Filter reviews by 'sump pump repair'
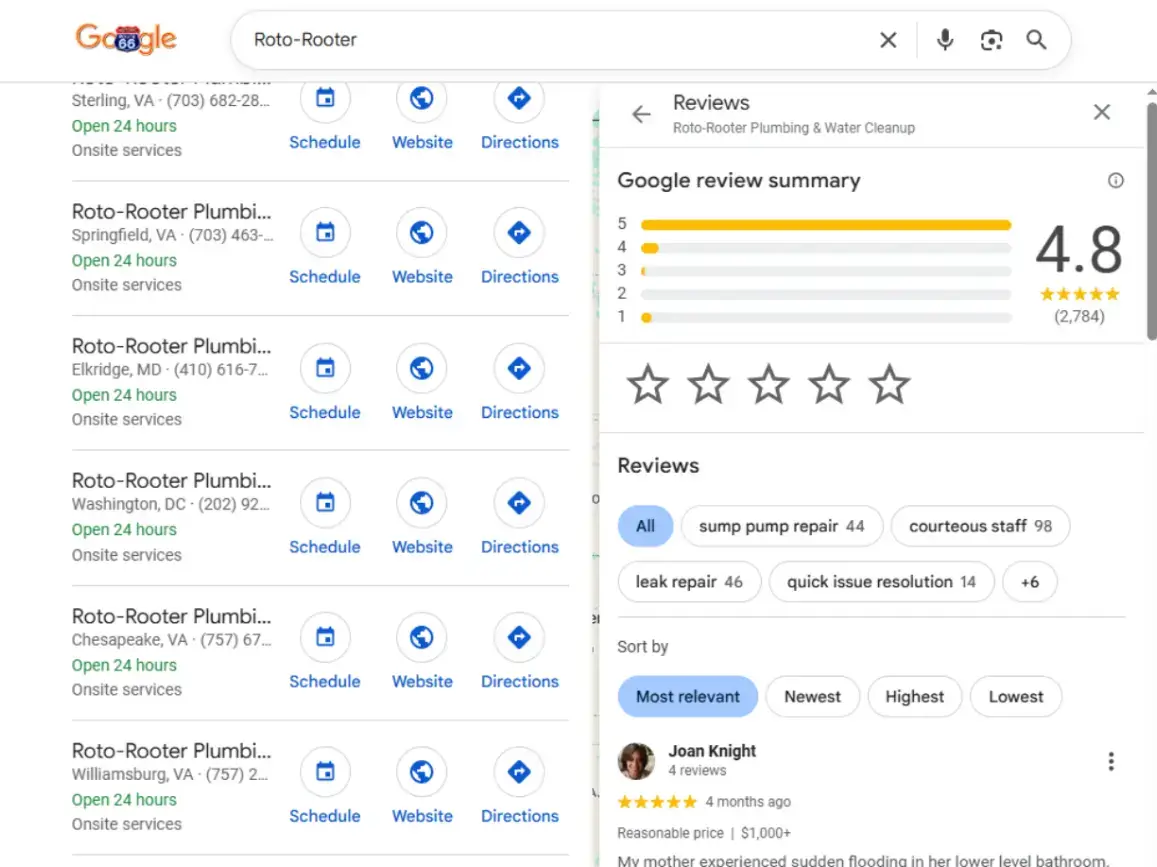The width and height of the screenshot is (1157, 867). pyautogui.click(x=781, y=526)
